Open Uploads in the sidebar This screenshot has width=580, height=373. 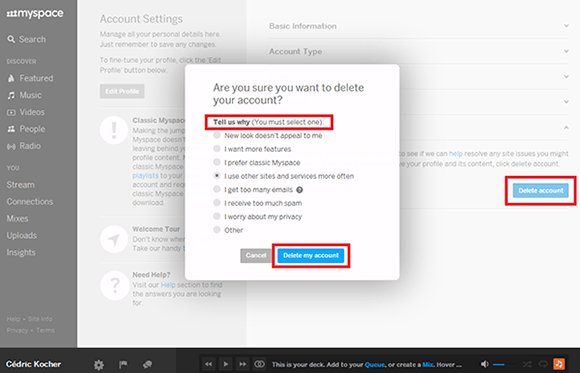click(x=21, y=236)
